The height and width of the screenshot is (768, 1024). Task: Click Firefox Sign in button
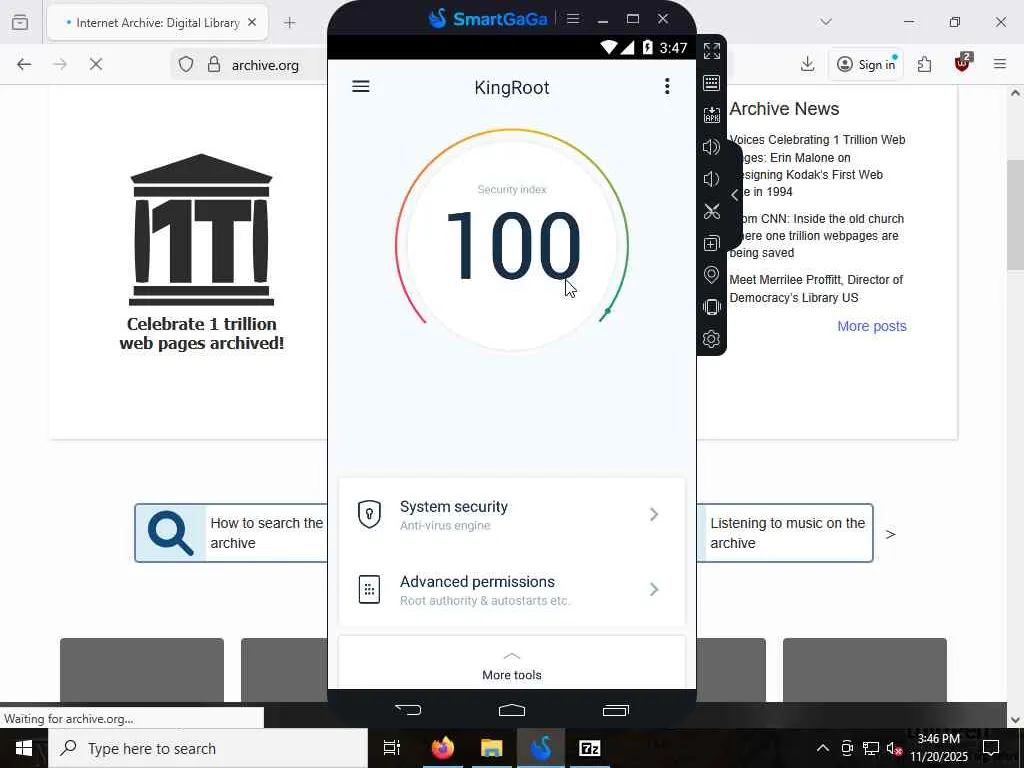click(866, 64)
